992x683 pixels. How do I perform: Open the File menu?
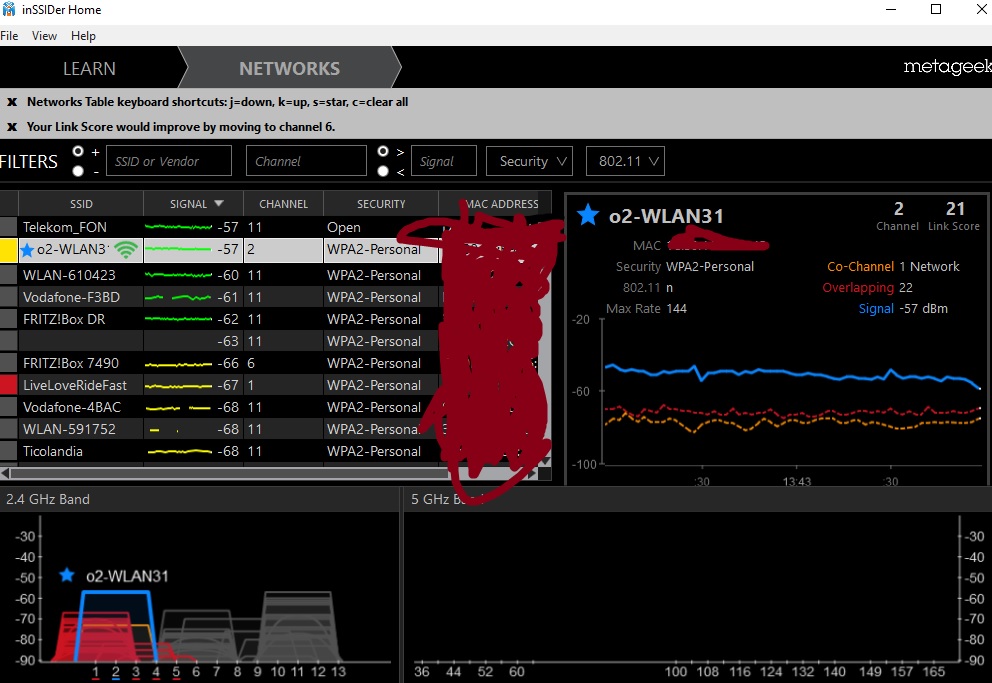pyautogui.click(x=9, y=35)
